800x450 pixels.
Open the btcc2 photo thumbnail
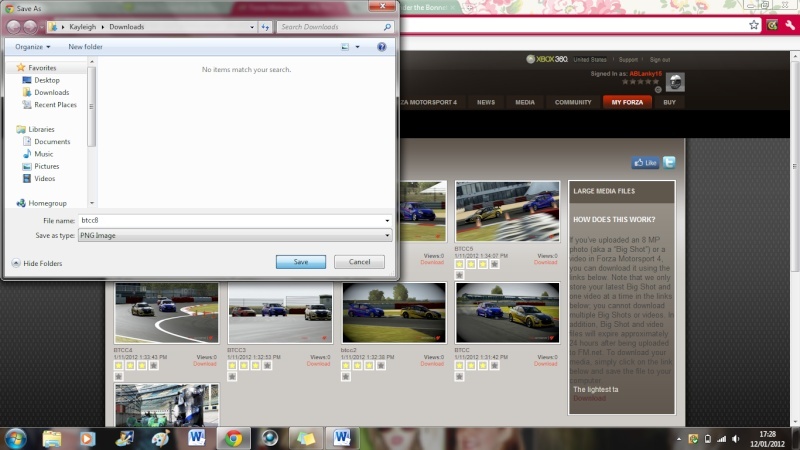(394, 313)
